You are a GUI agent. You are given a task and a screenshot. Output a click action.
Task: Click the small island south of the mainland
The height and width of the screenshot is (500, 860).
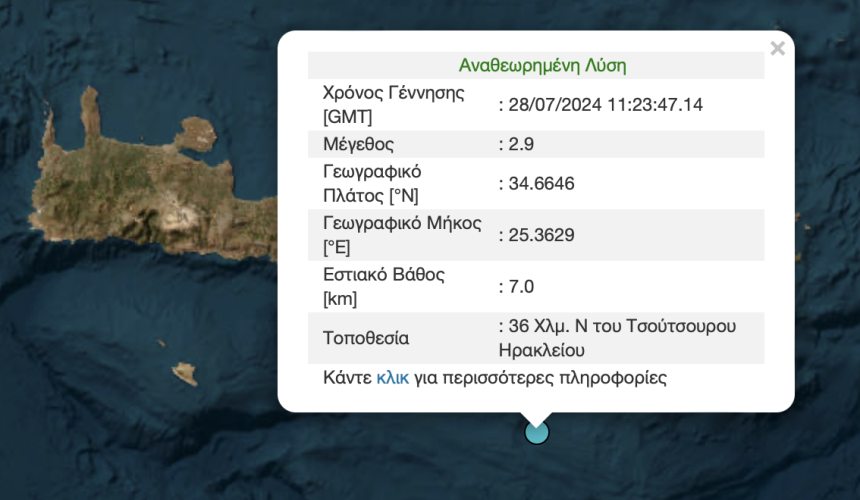coord(185,375)
